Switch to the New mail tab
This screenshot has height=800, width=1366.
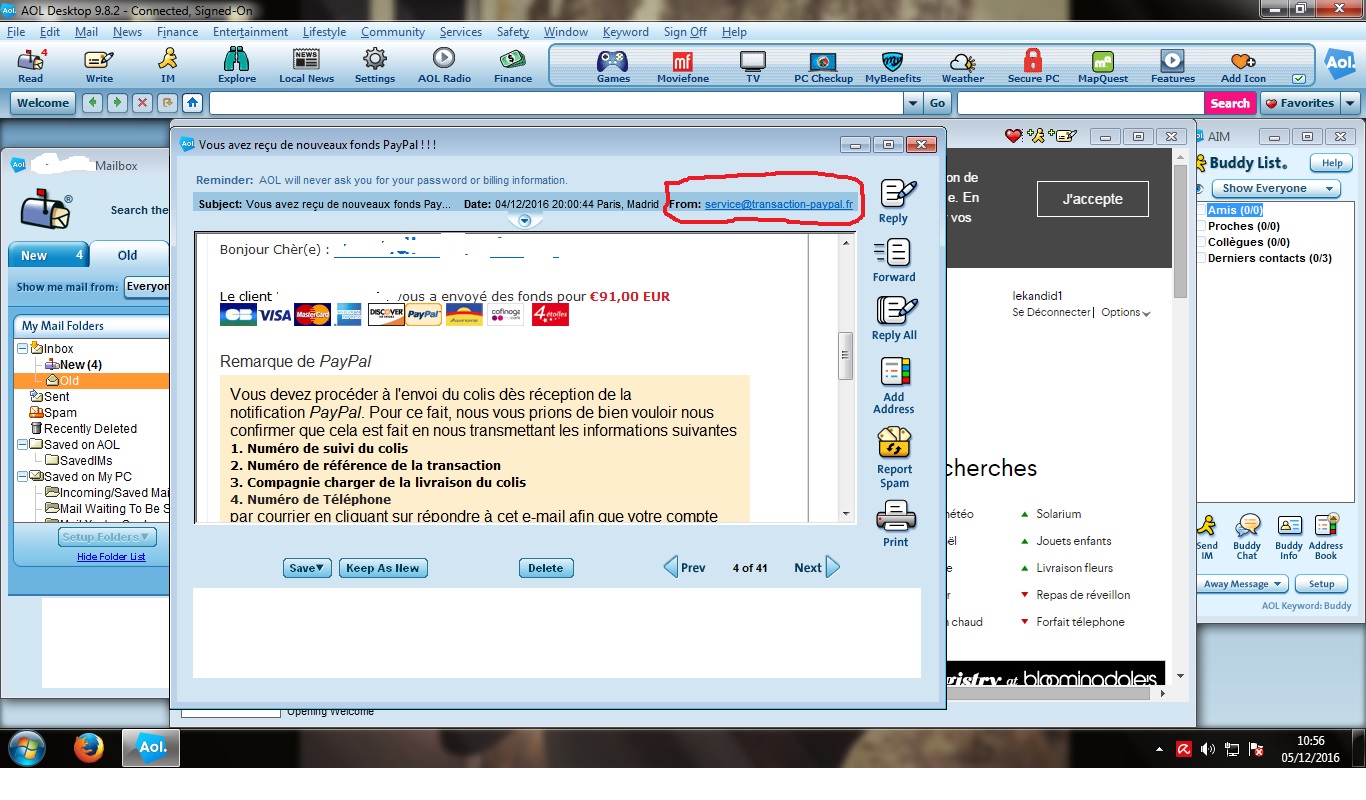(48, 255)
